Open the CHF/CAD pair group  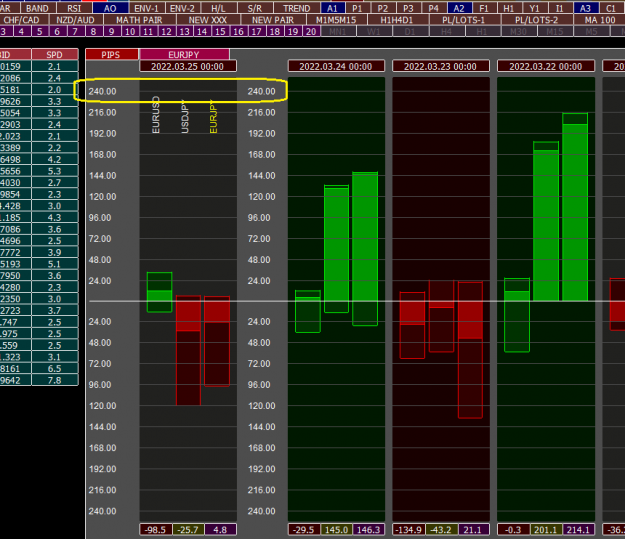(22, 20)
